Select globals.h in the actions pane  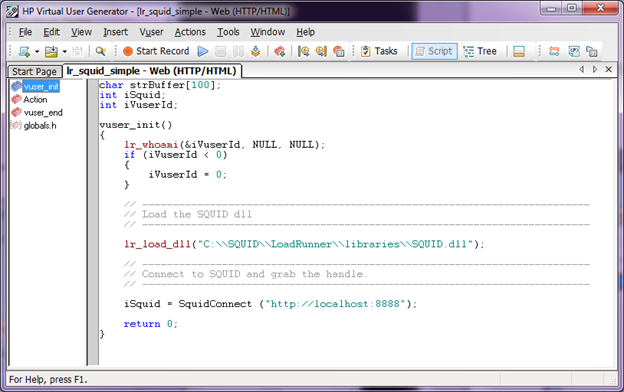click(x=40, y=126)
